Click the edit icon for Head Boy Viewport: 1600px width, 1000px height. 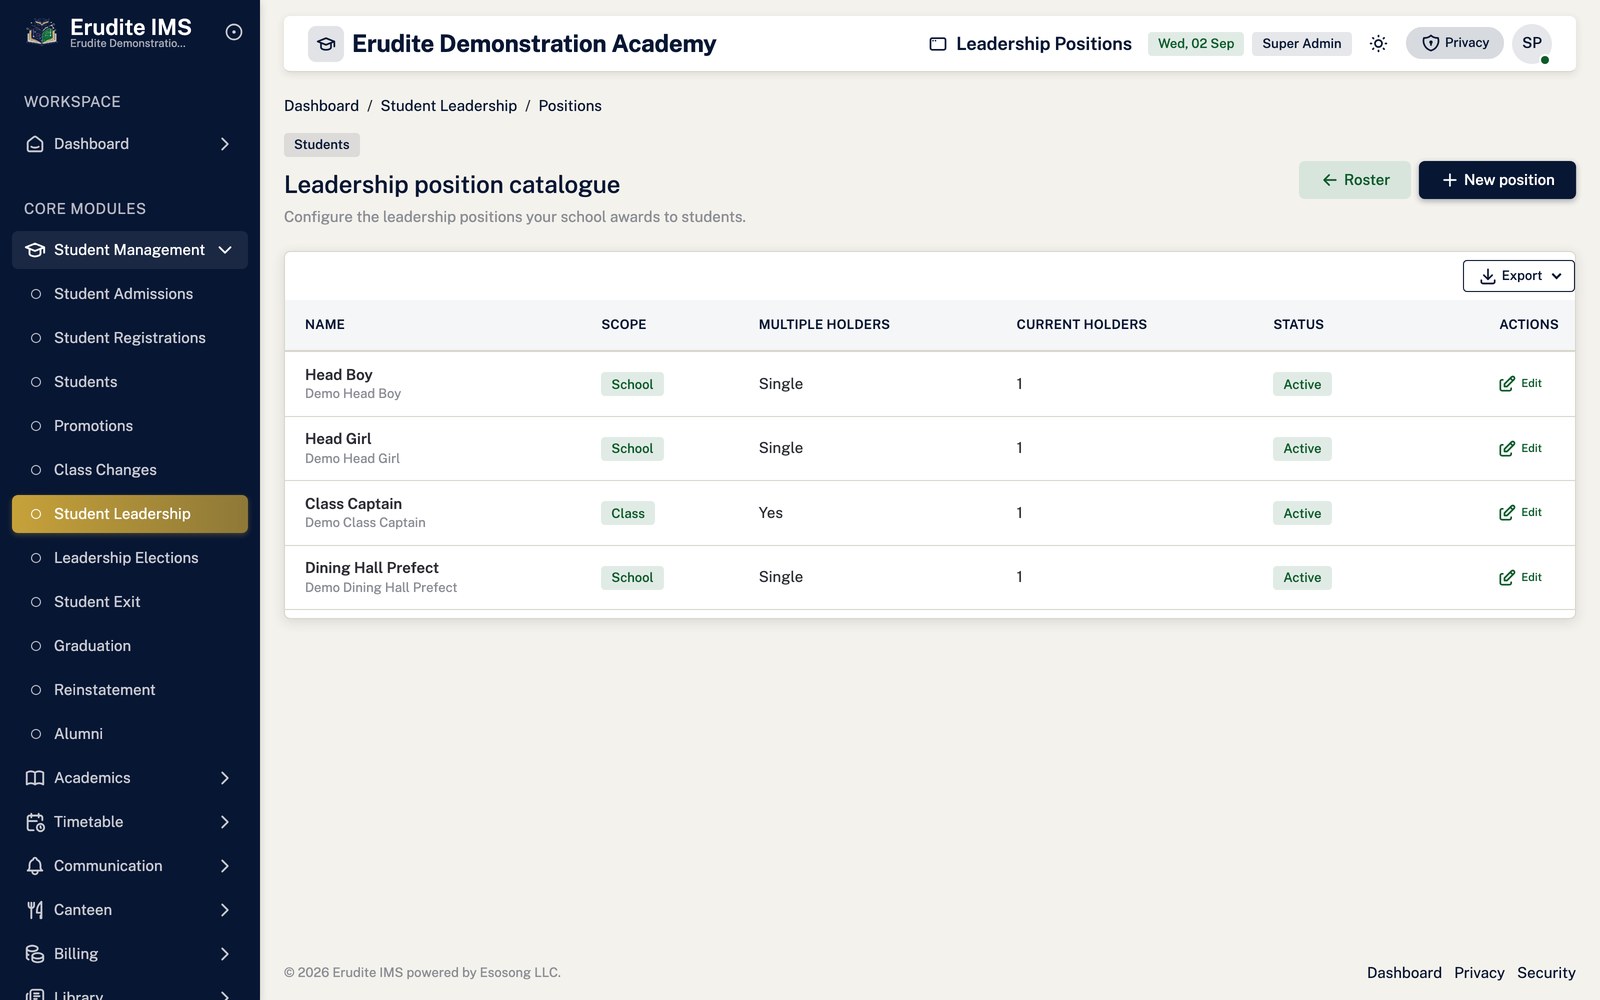[x=1507, y=384]
